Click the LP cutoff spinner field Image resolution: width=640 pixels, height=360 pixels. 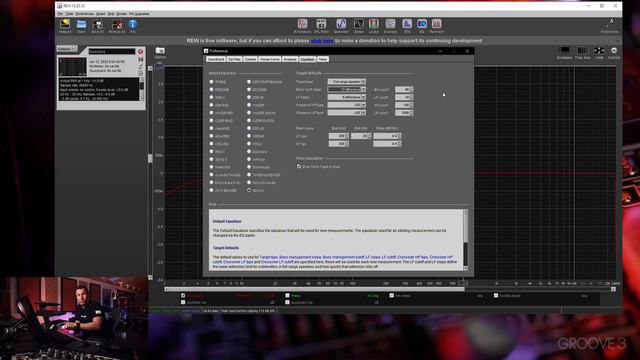click(404, 113)
